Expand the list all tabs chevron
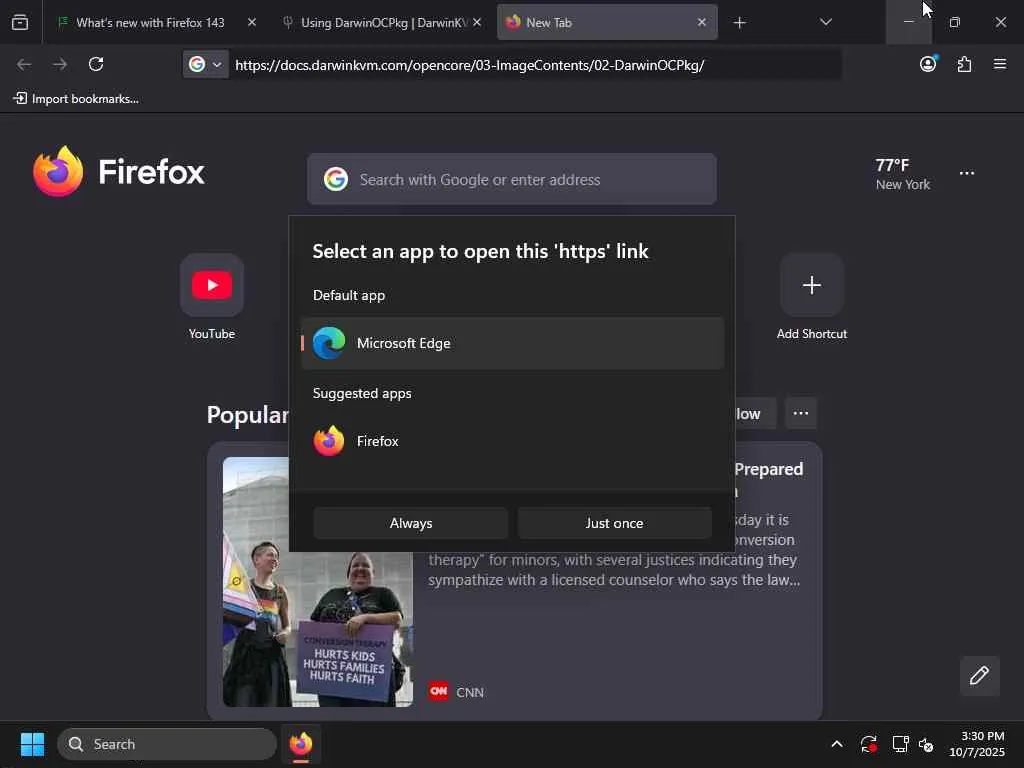 pos(825,22)
